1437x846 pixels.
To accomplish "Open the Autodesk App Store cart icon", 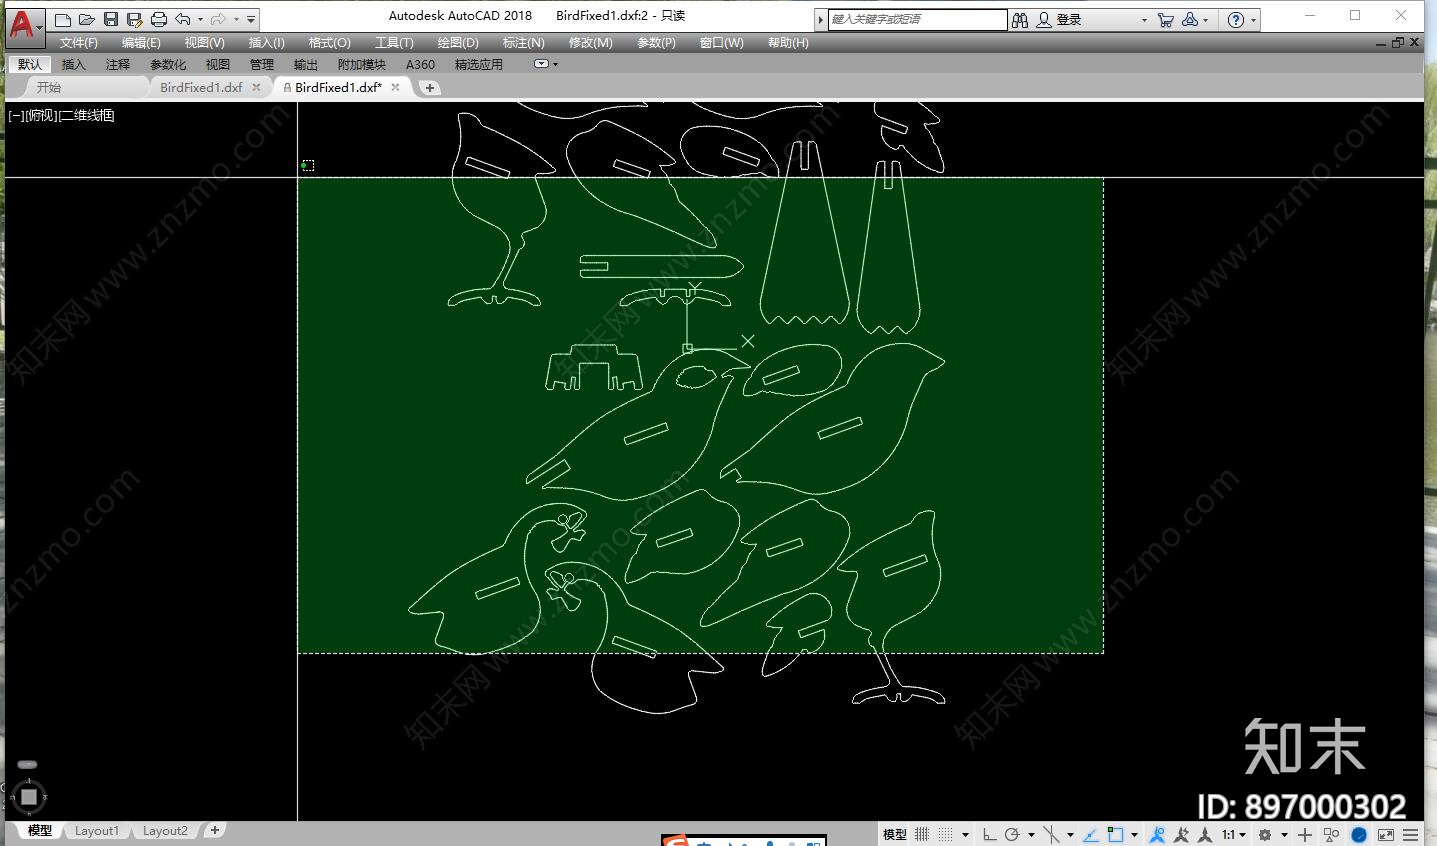I will [1165, 20].
